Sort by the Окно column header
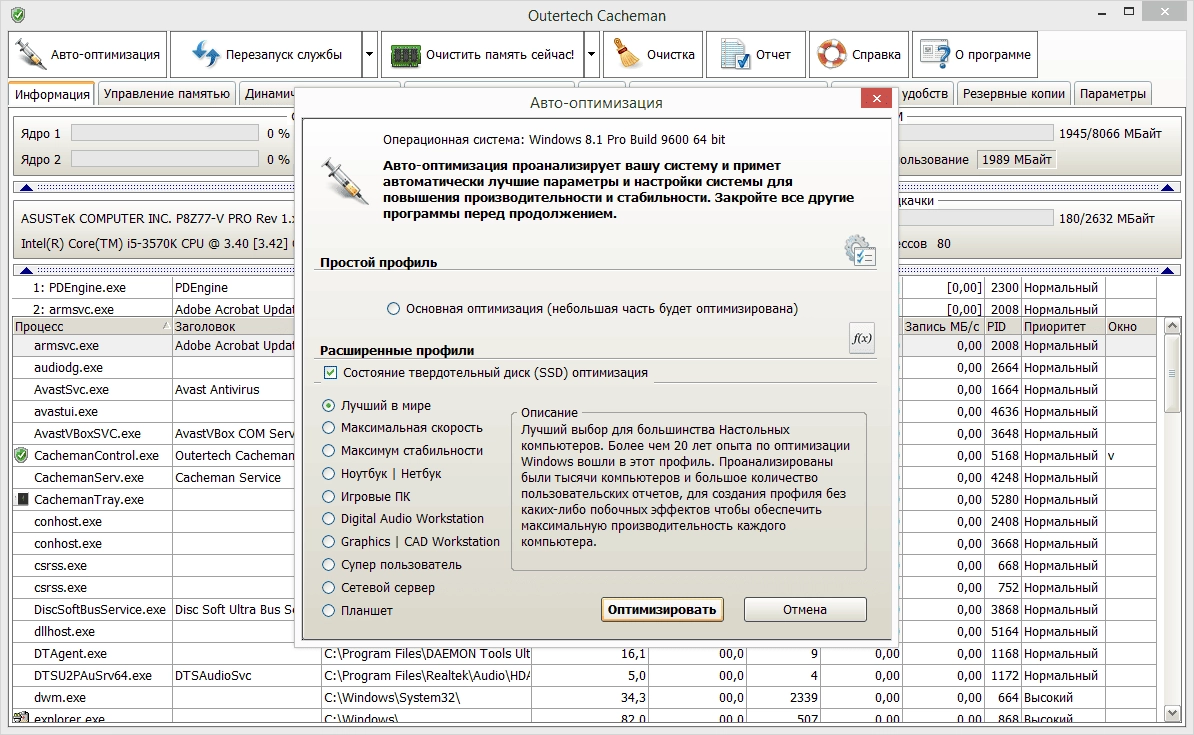The width and height of the screenshot is (1194, 735). (1132, 326)
